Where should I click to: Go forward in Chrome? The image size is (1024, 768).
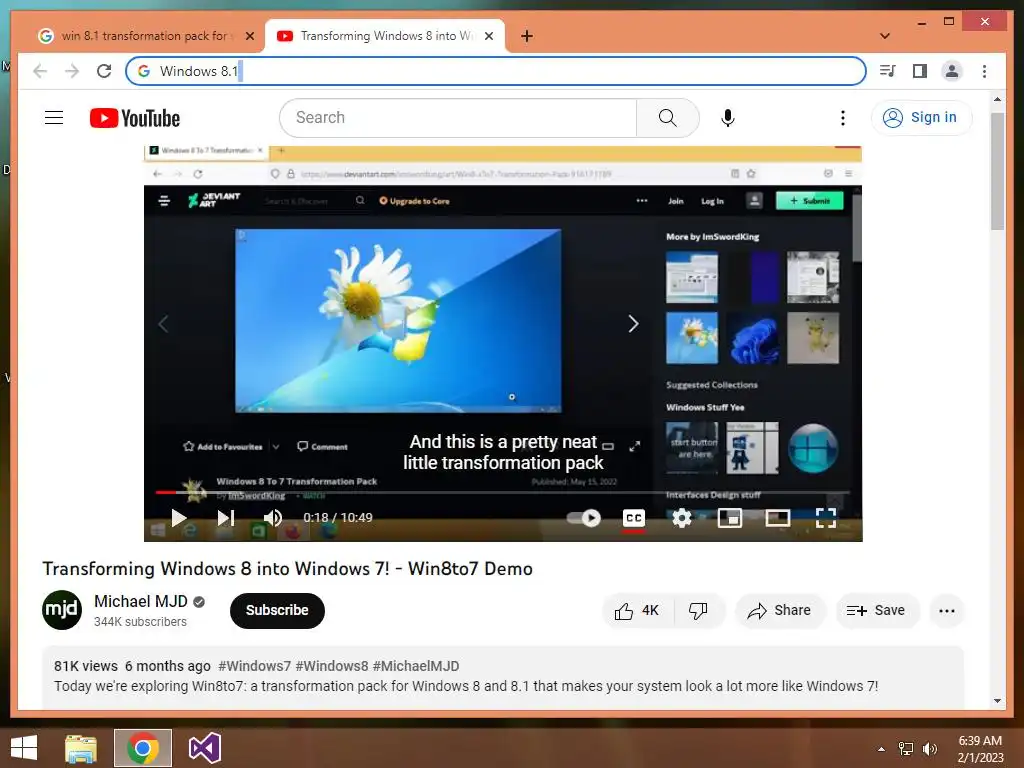pos(72,71)
